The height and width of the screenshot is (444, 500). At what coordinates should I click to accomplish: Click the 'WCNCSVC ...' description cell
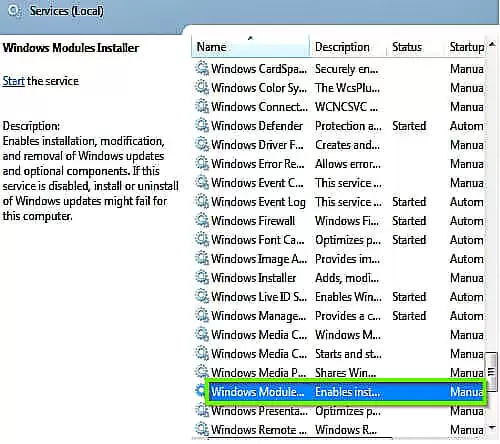click(x=347, y=107)
